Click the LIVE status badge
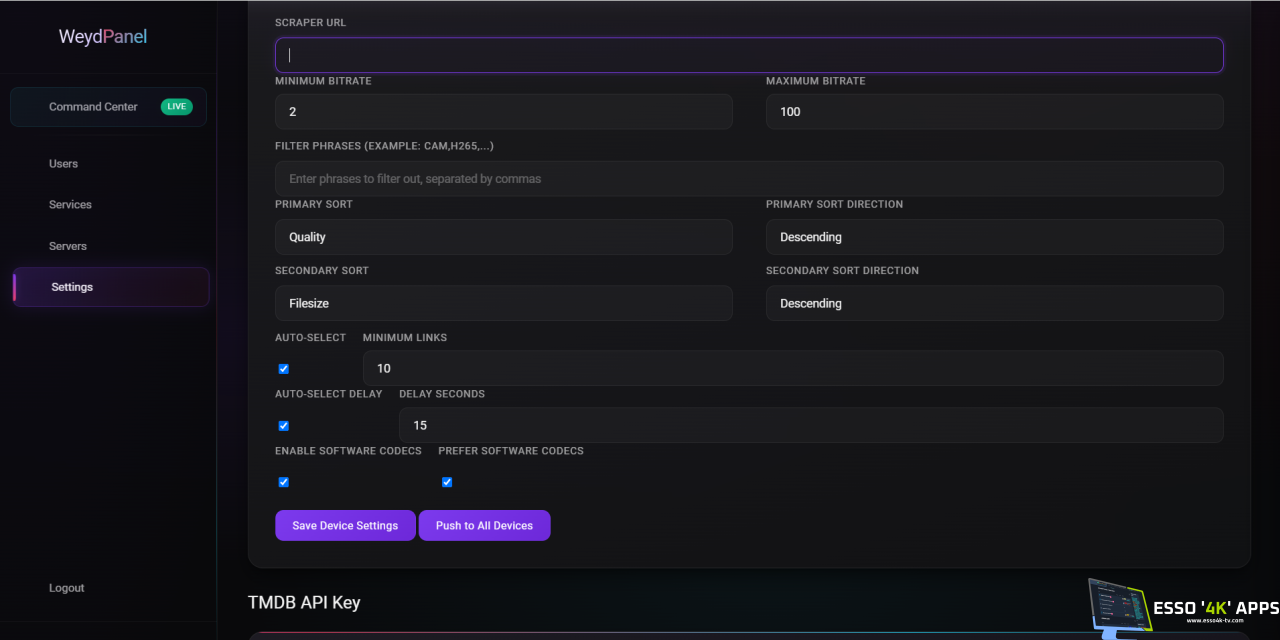Screen dimensions: 1280x640 (x=177, y=107)
